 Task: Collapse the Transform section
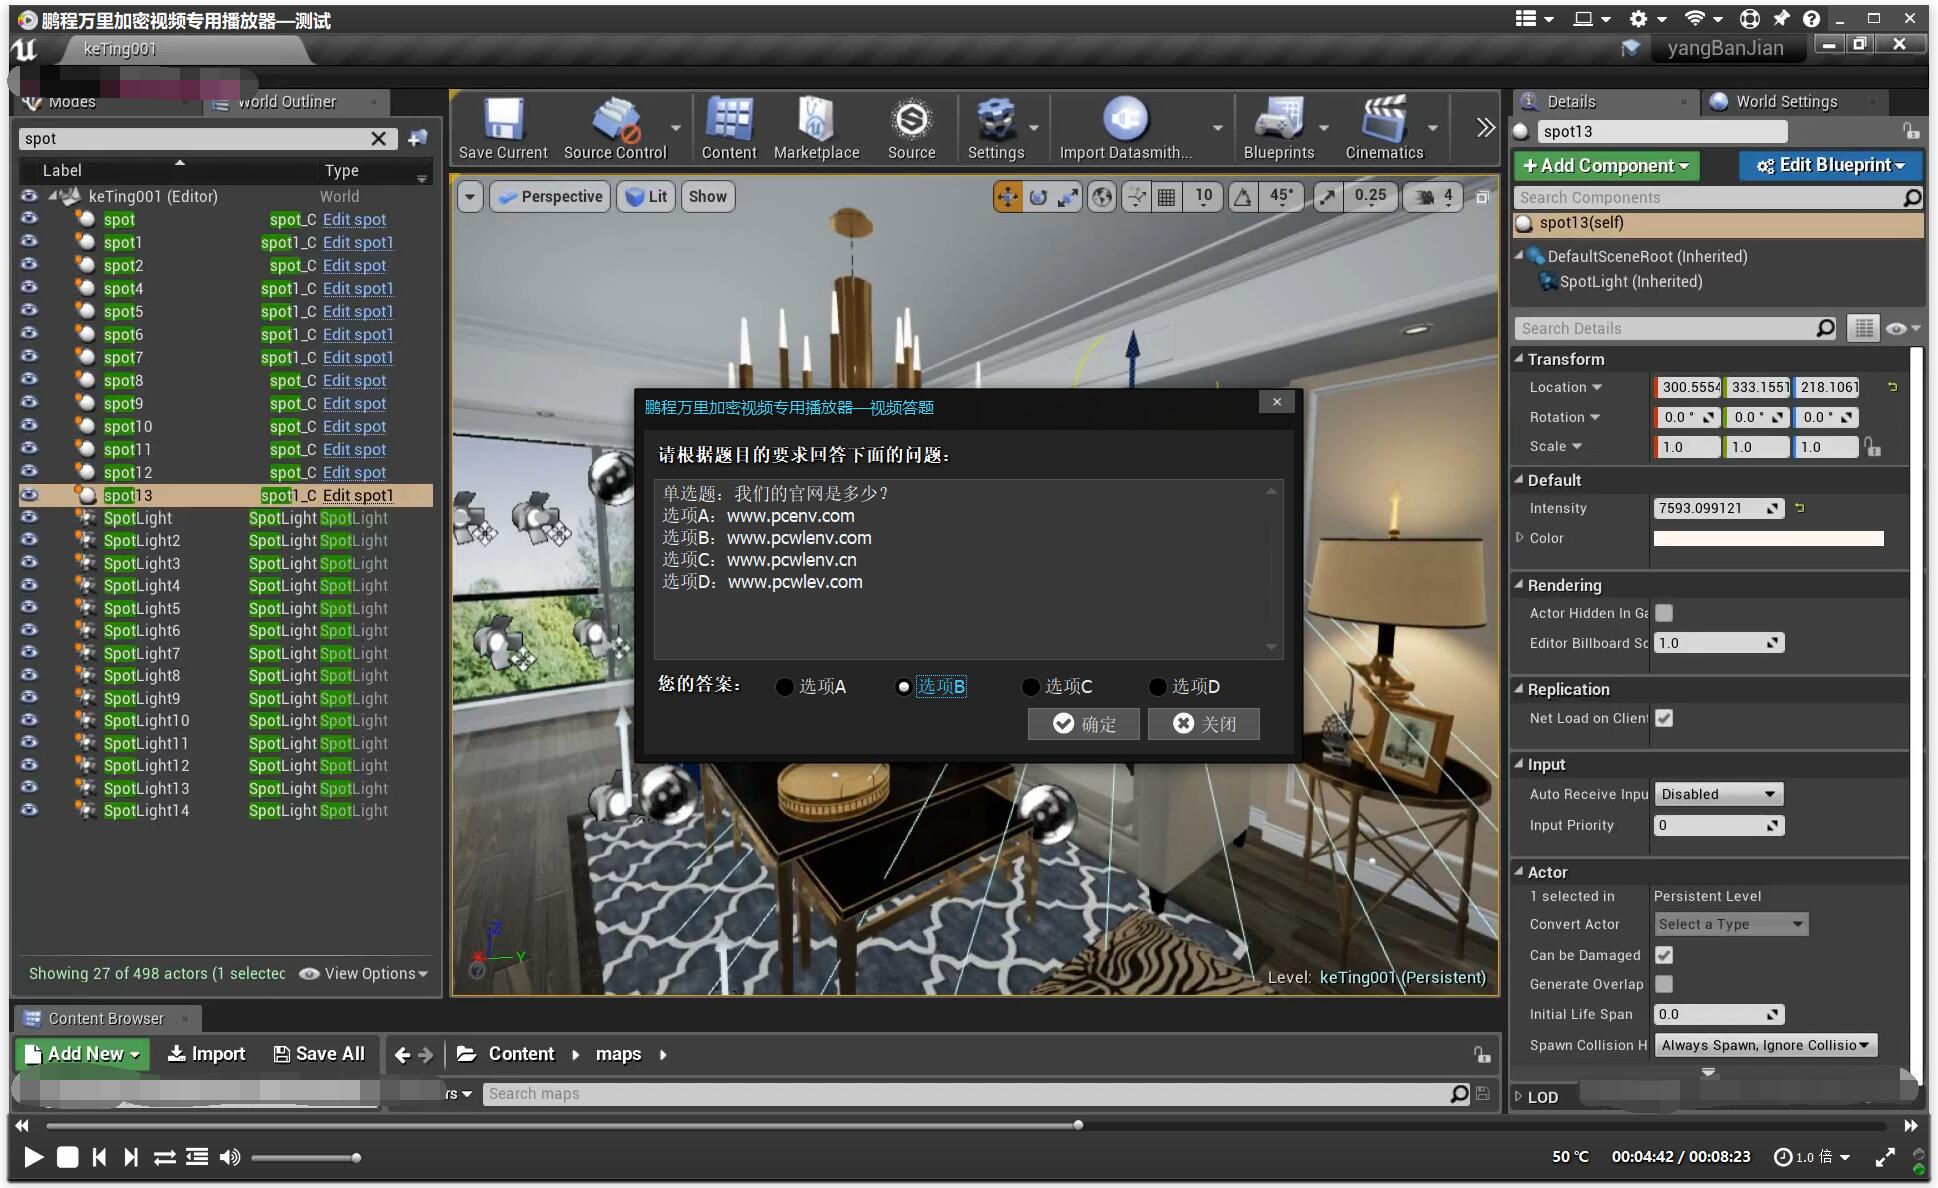click(x=1520, y=358)
